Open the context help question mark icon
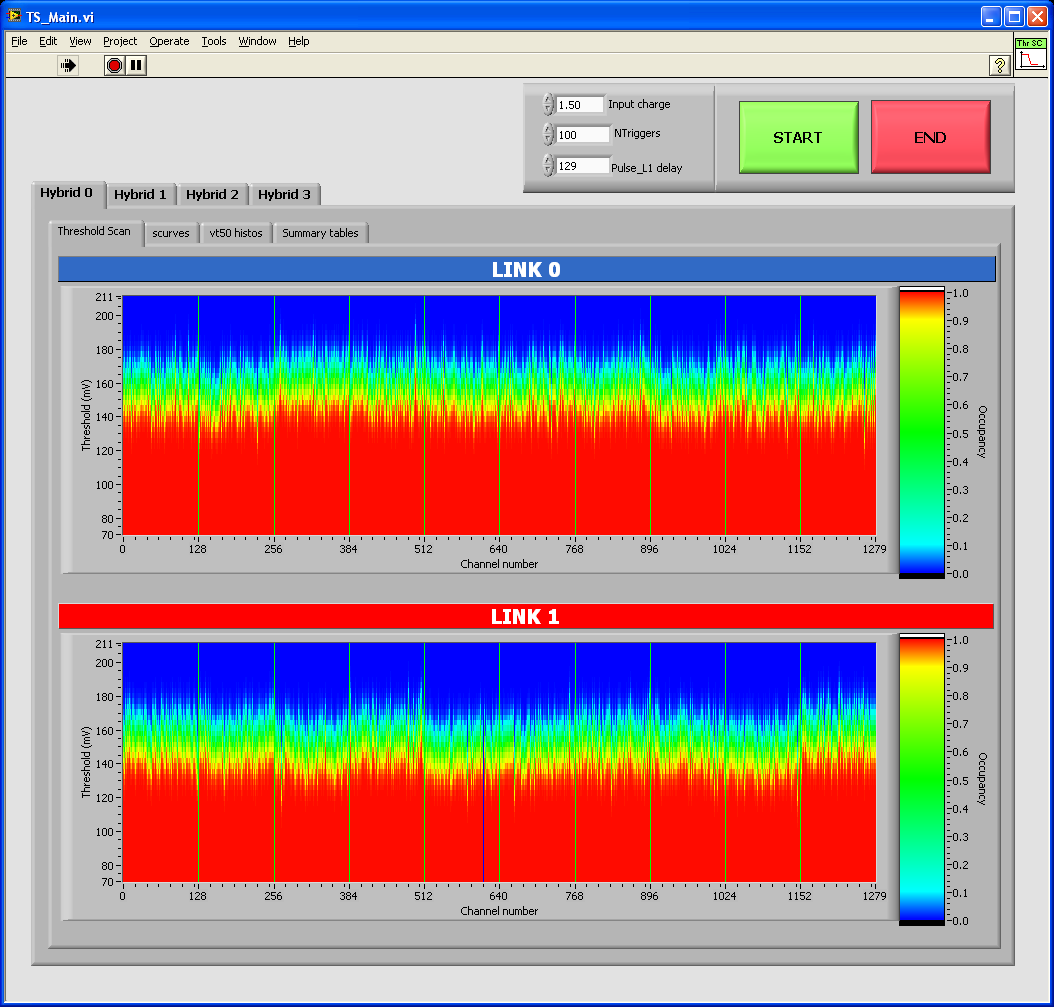 998,65
